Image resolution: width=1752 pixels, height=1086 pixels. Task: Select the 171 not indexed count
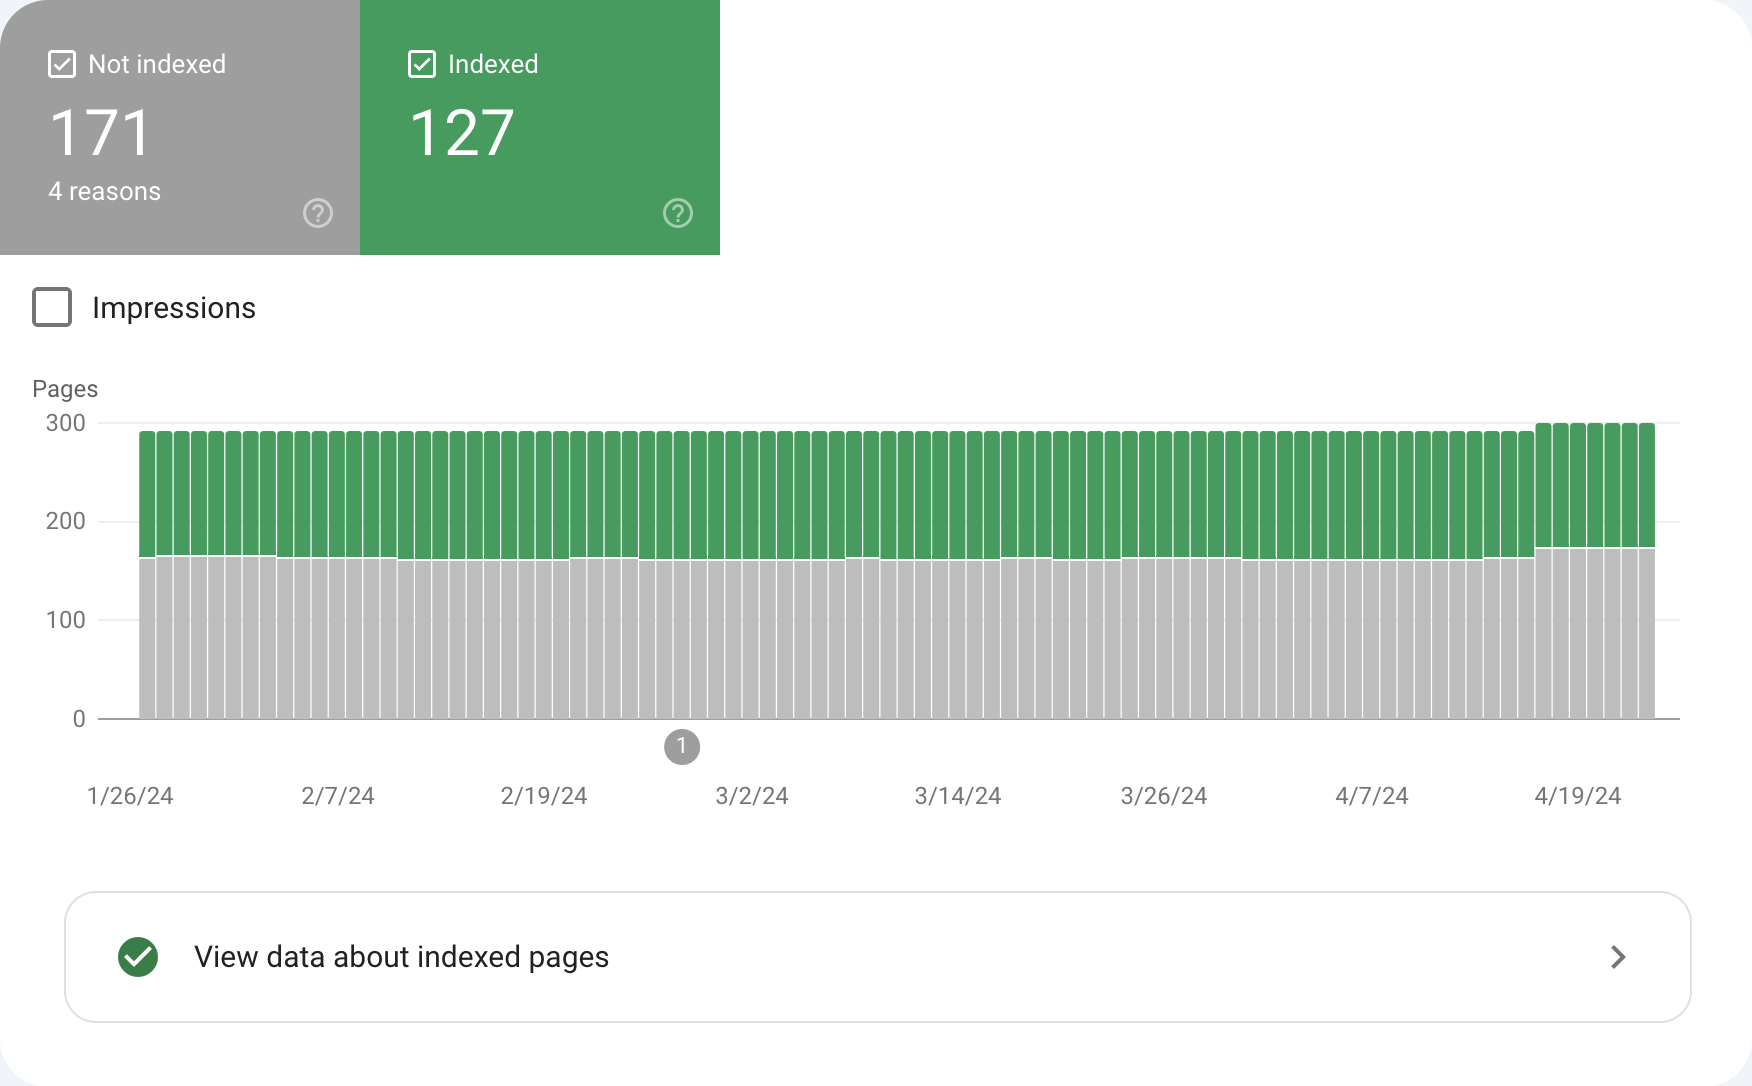pos(100,133)
